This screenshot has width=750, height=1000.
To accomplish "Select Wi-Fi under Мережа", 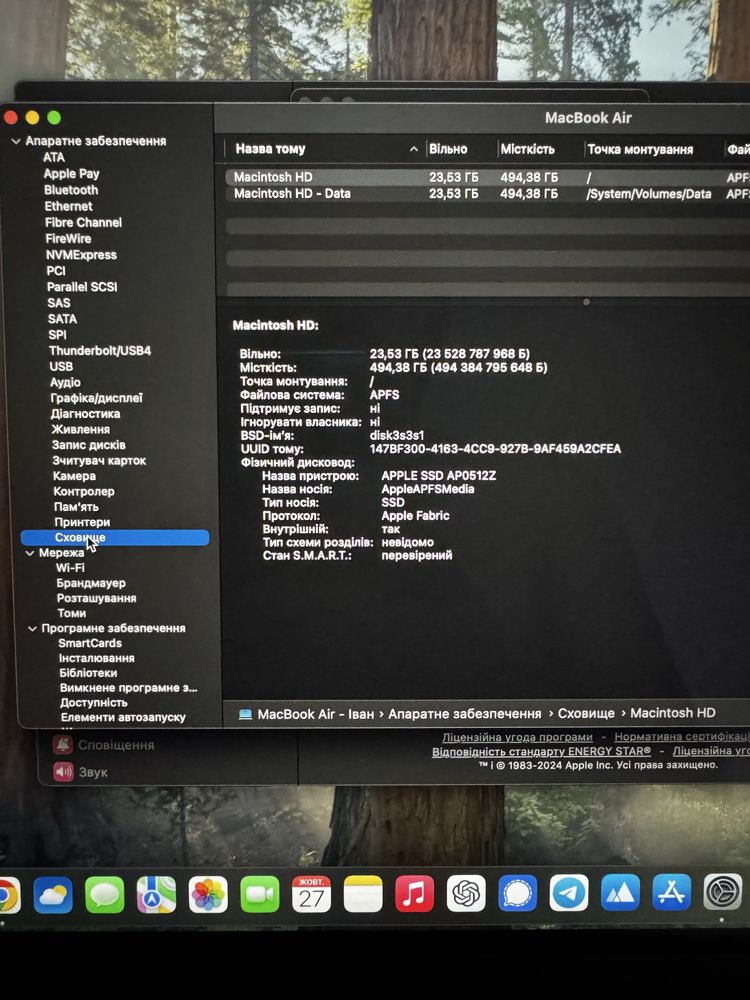I will (x=70, y=568).
